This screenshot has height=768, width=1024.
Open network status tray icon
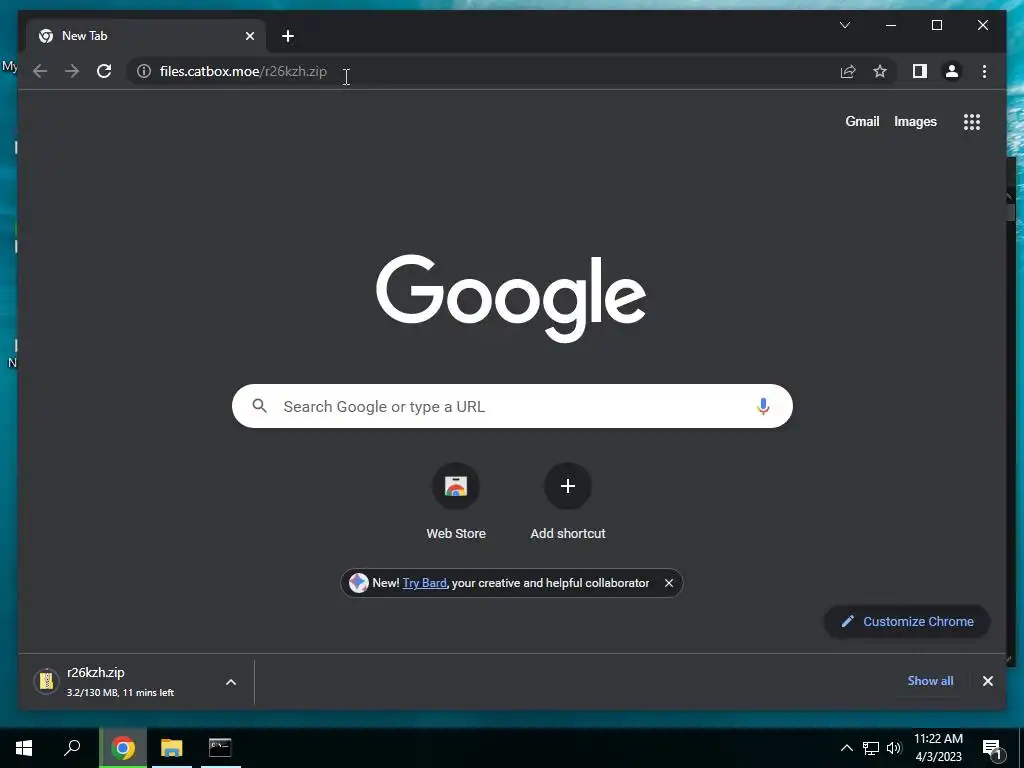871,748
